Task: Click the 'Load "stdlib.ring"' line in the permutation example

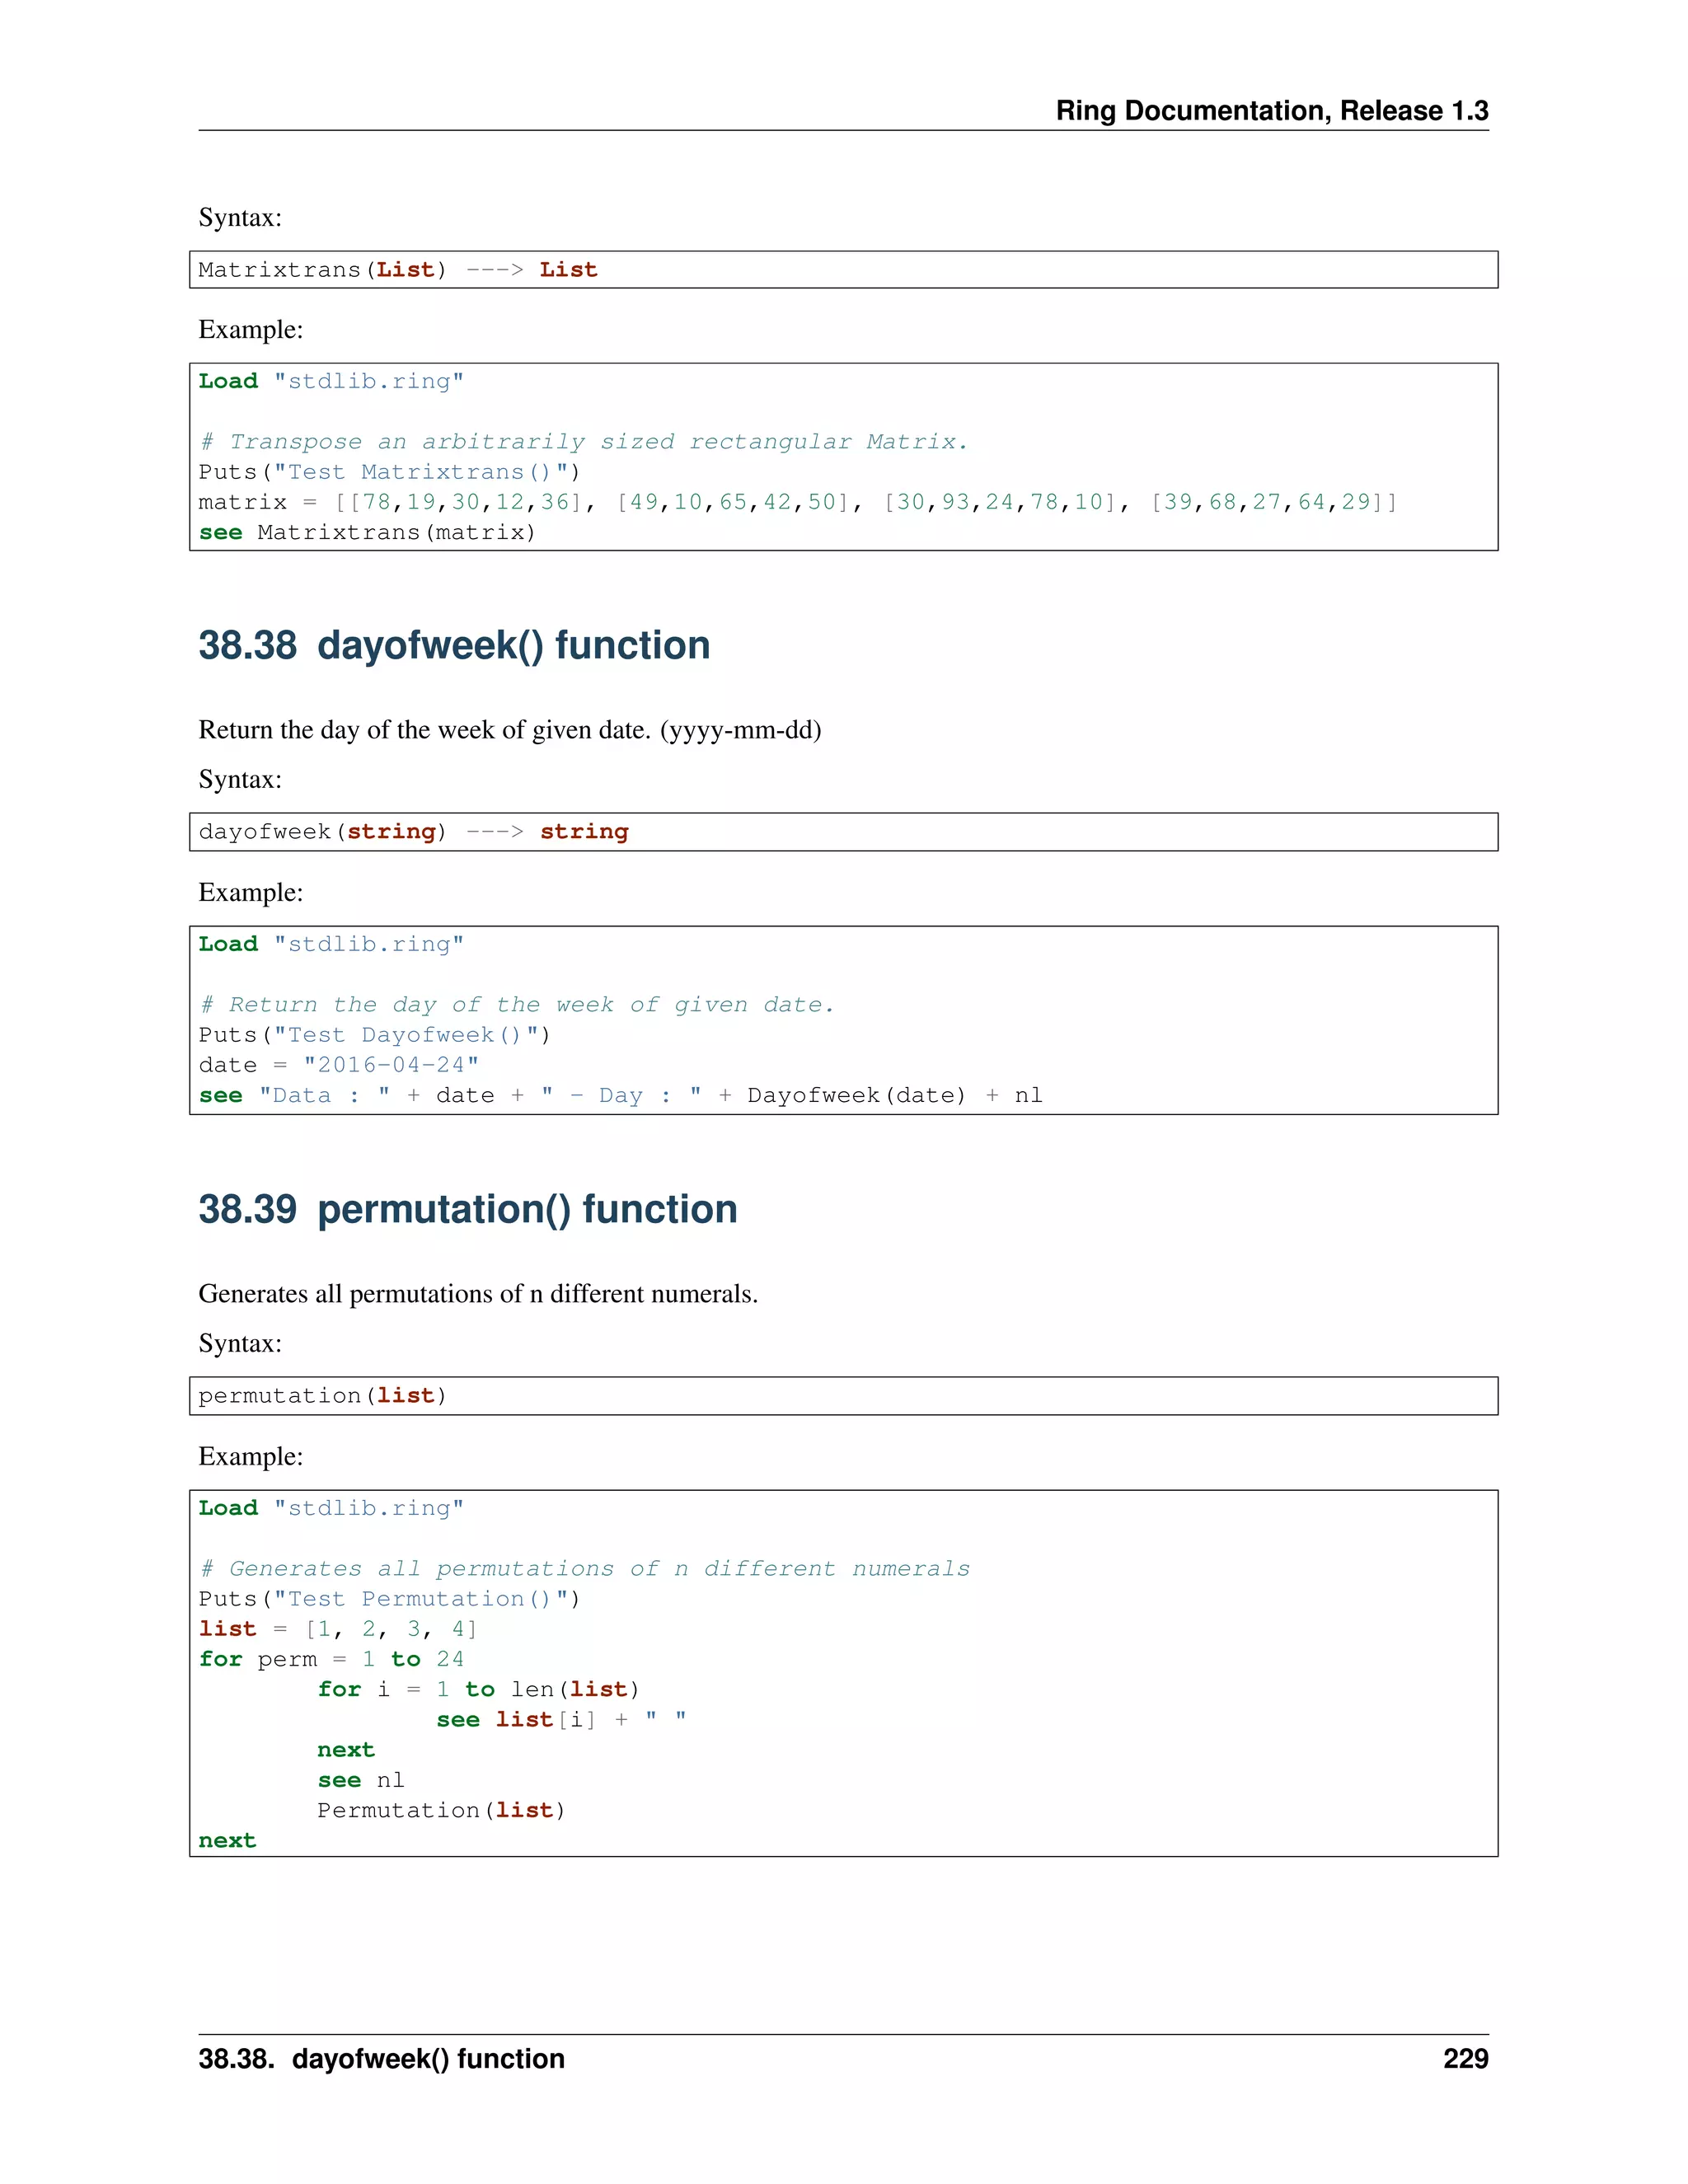Action: 331,1509
